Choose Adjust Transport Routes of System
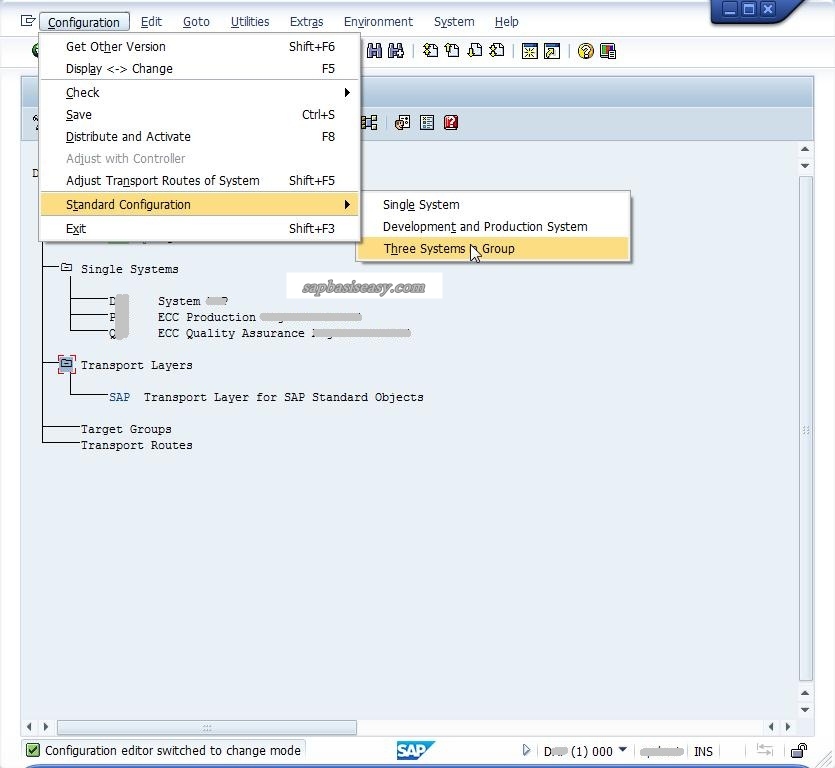This screenshot has height=768, width=835. [200, 181]
